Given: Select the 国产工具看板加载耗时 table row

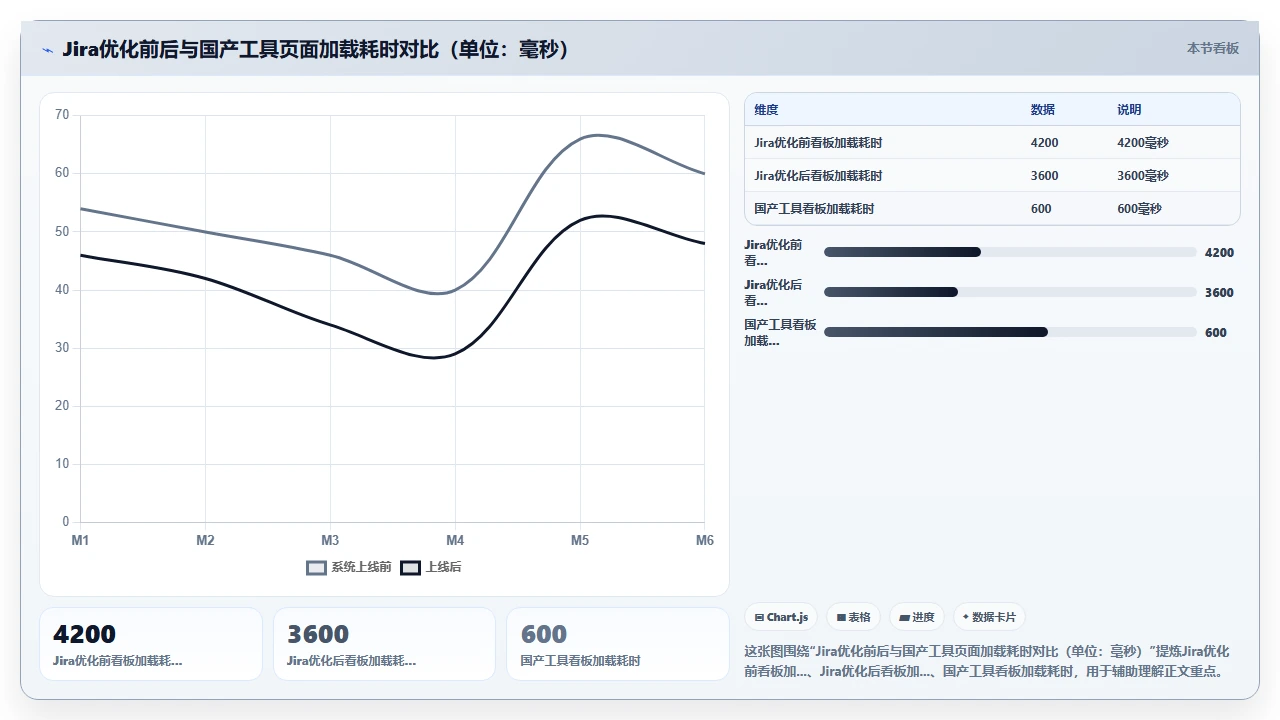Looking at the screenshot, I should click(992, 209).
